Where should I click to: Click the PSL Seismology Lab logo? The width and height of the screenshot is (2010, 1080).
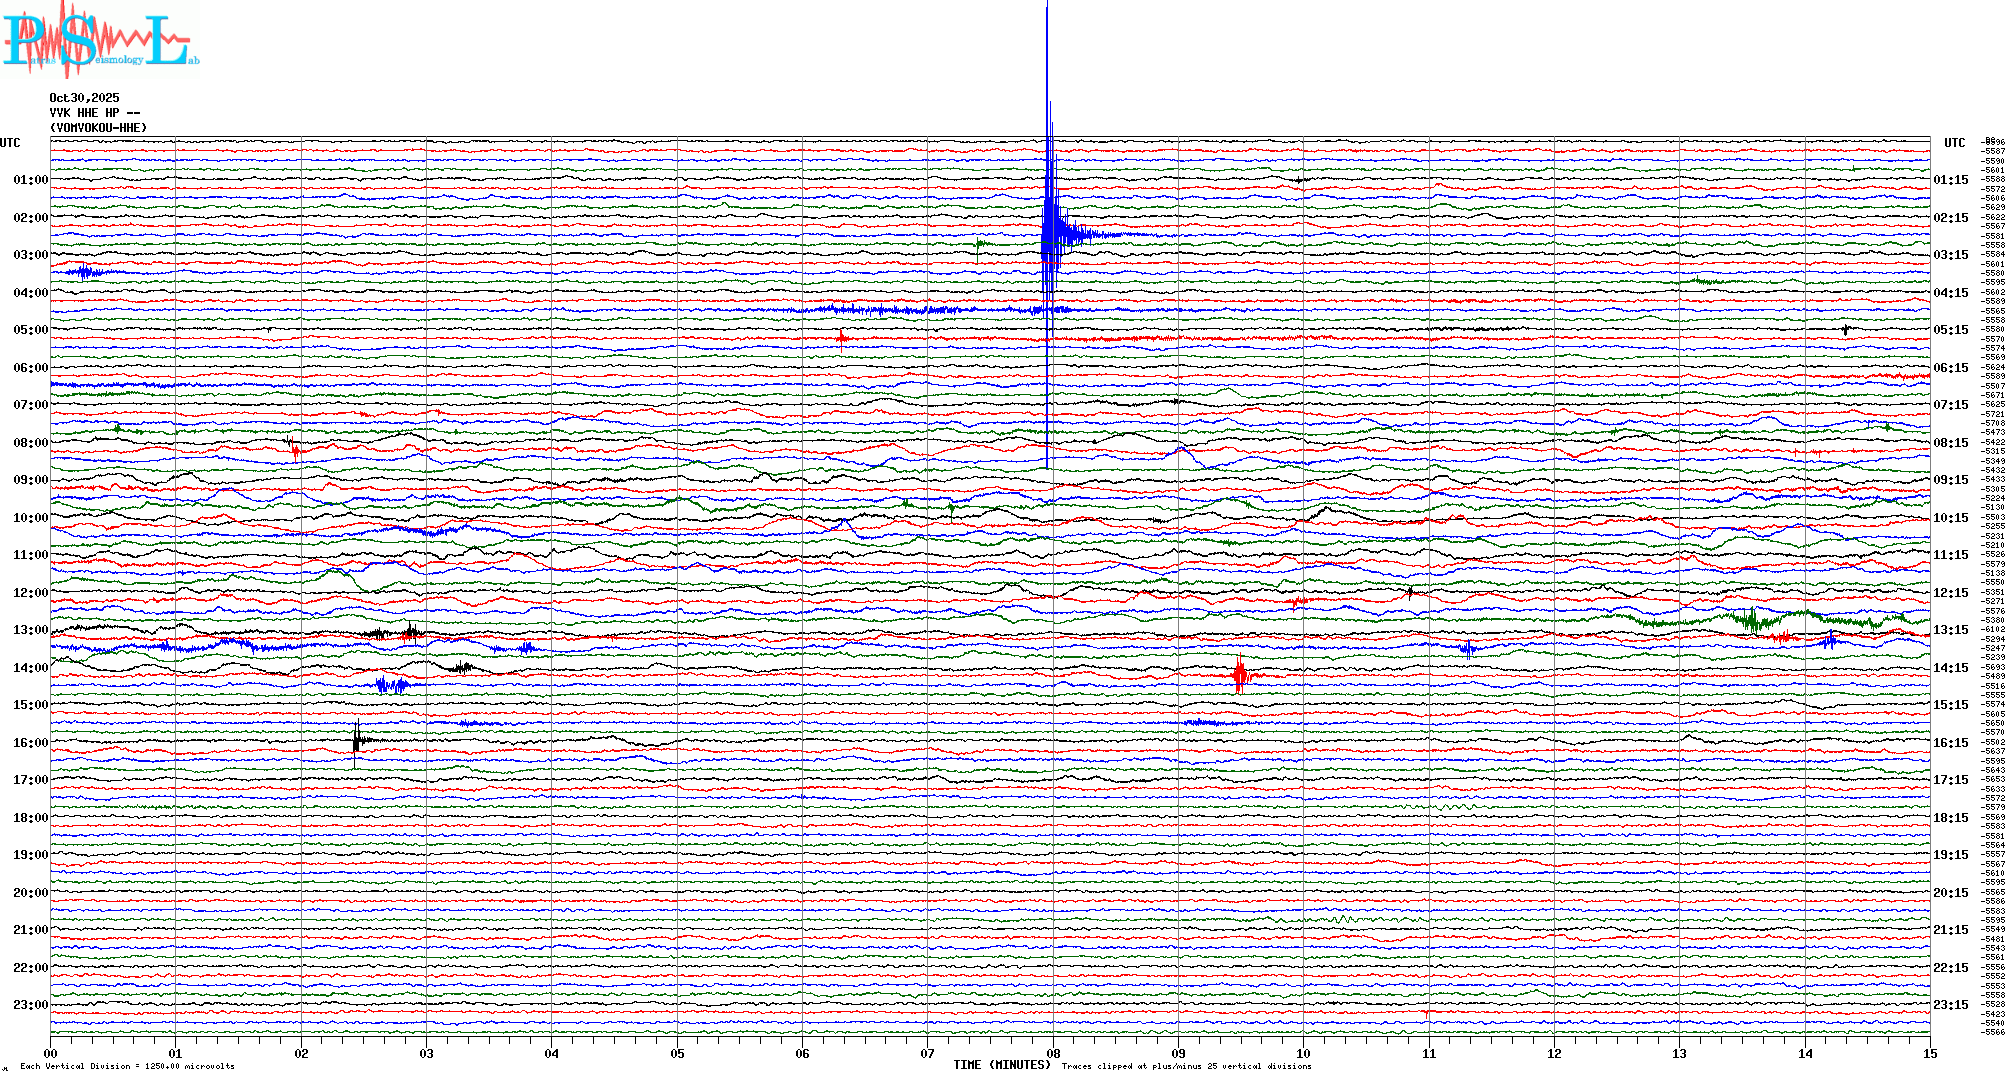pos(100,40)
